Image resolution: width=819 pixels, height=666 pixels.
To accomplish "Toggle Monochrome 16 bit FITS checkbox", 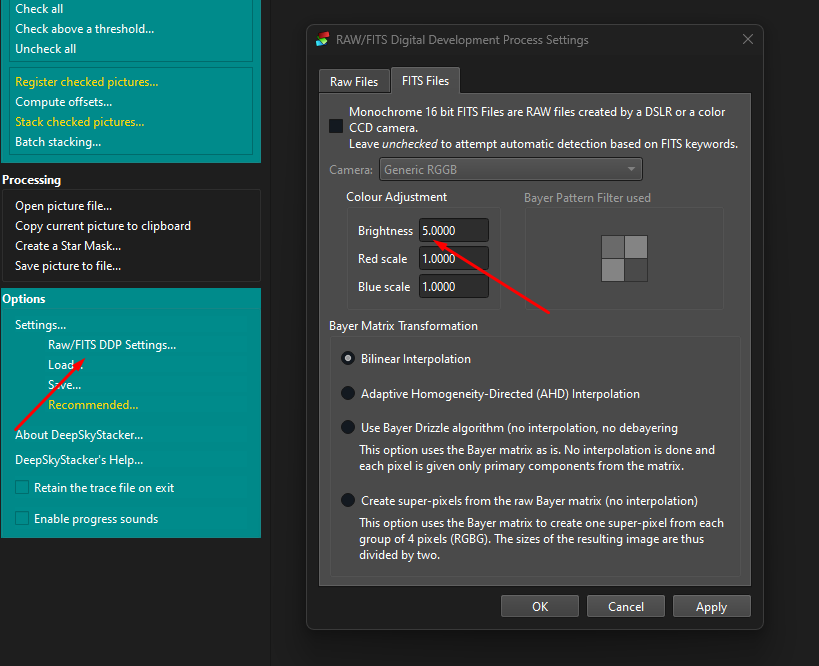I will 336,126.
